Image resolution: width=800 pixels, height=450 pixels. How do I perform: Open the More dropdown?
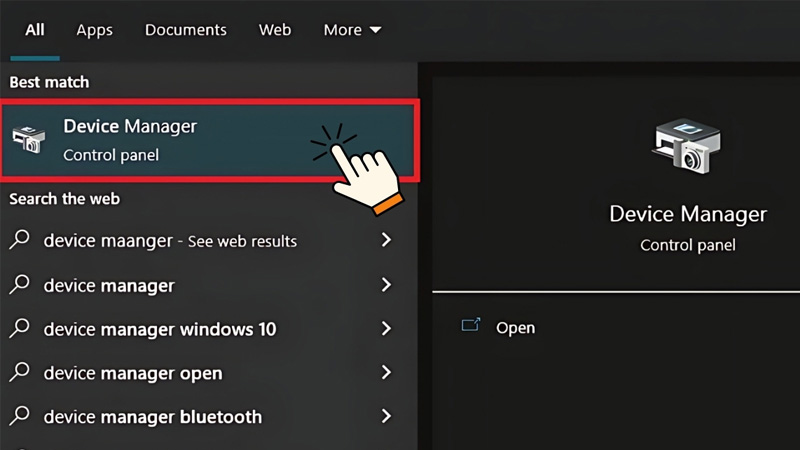click(352, 30)
